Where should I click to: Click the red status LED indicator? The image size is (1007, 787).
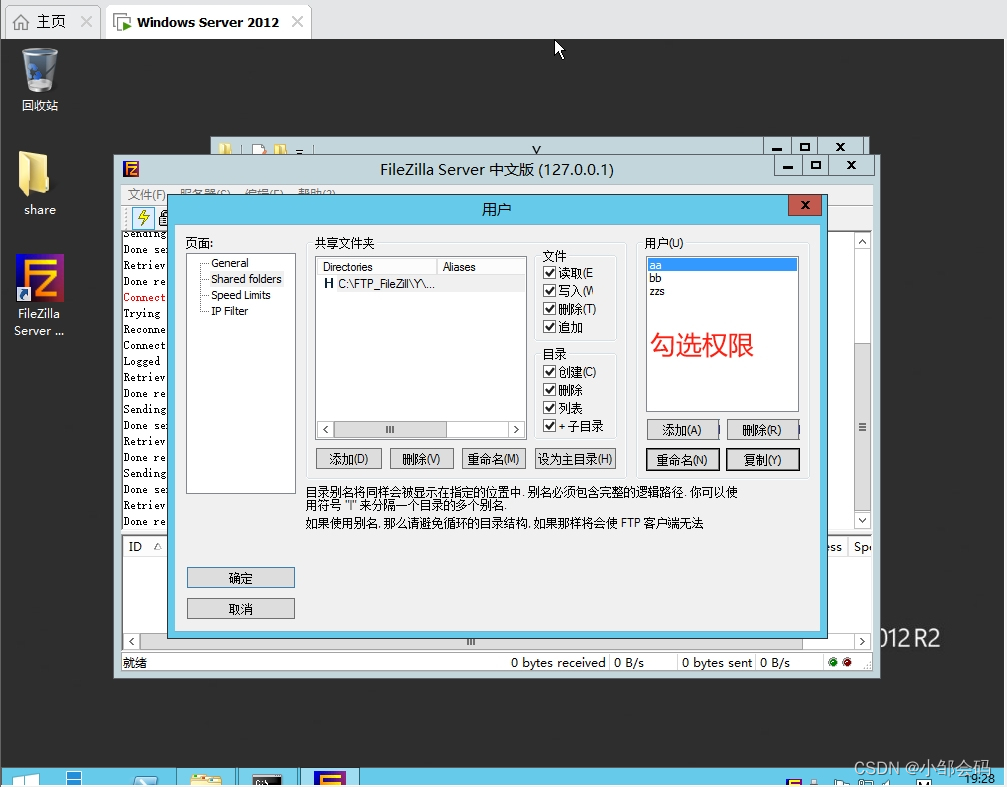click(847, 662)
